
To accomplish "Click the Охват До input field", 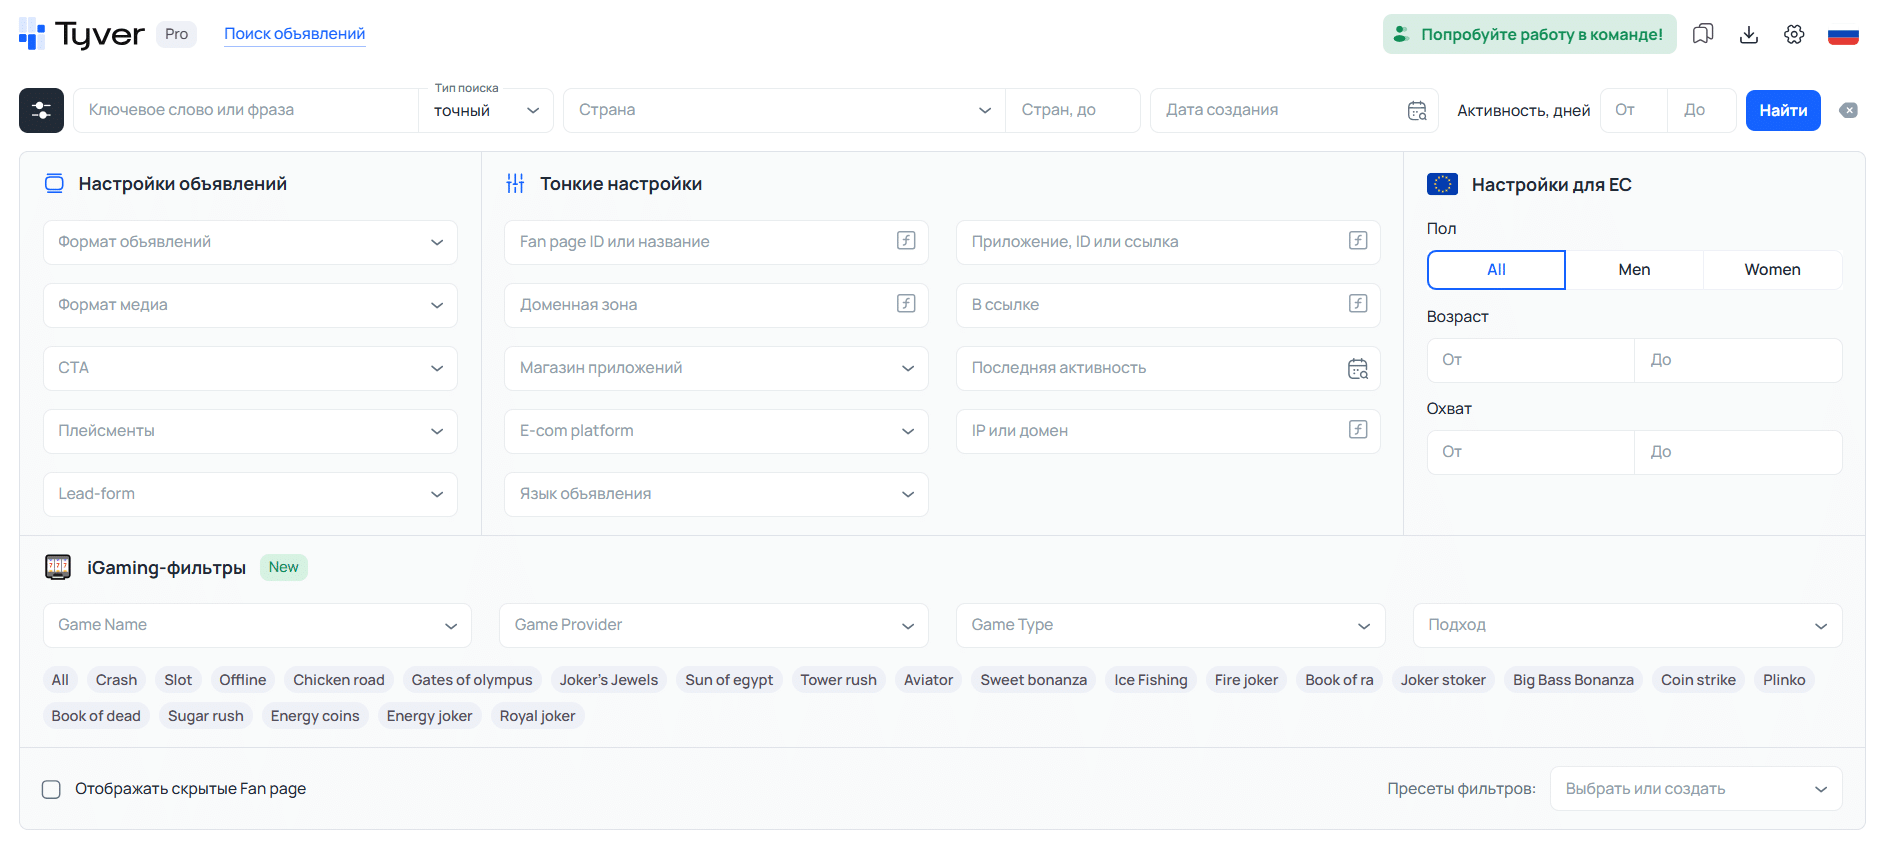I will tap(1738, 452).
